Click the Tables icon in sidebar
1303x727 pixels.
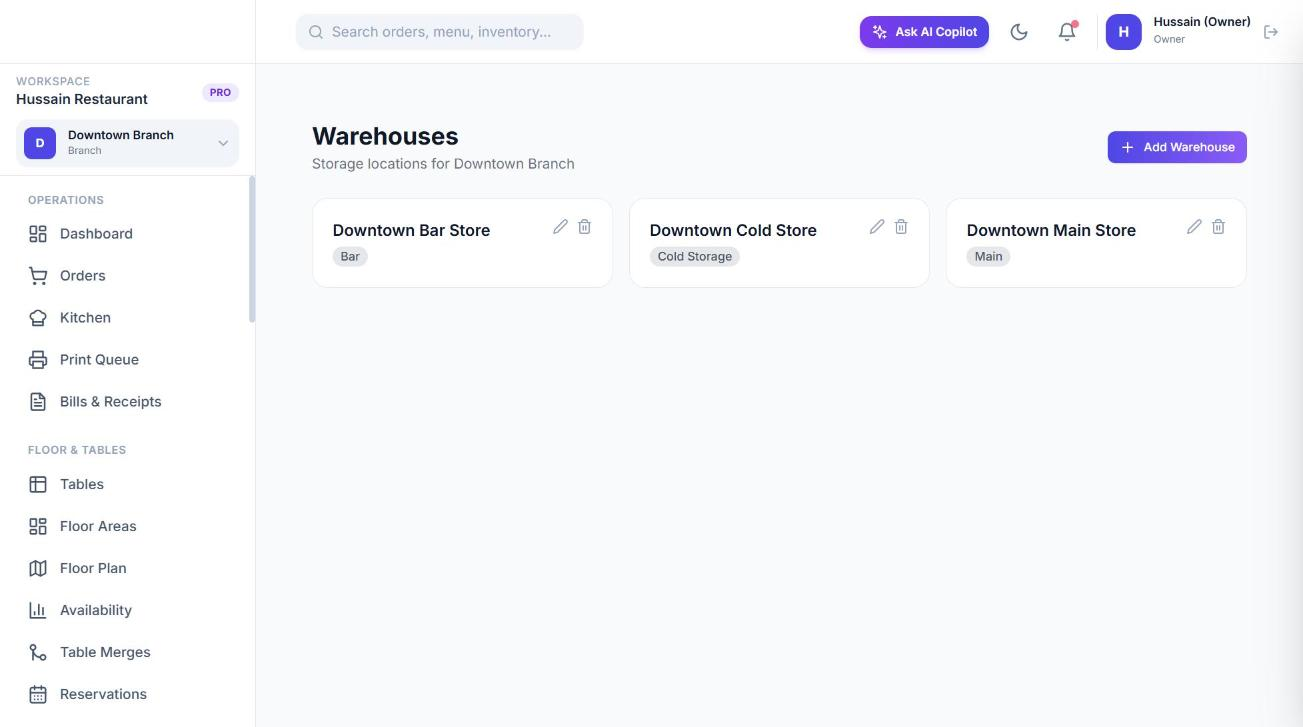pyautogui.click(x=38, y=484)
